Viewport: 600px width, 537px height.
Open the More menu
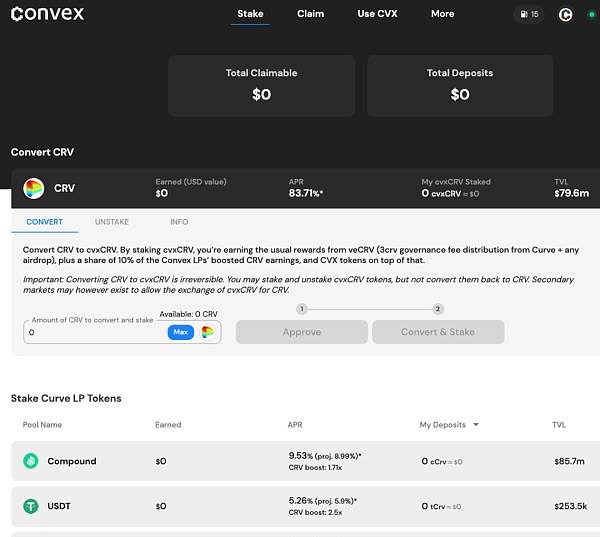[x=443, y=14]
